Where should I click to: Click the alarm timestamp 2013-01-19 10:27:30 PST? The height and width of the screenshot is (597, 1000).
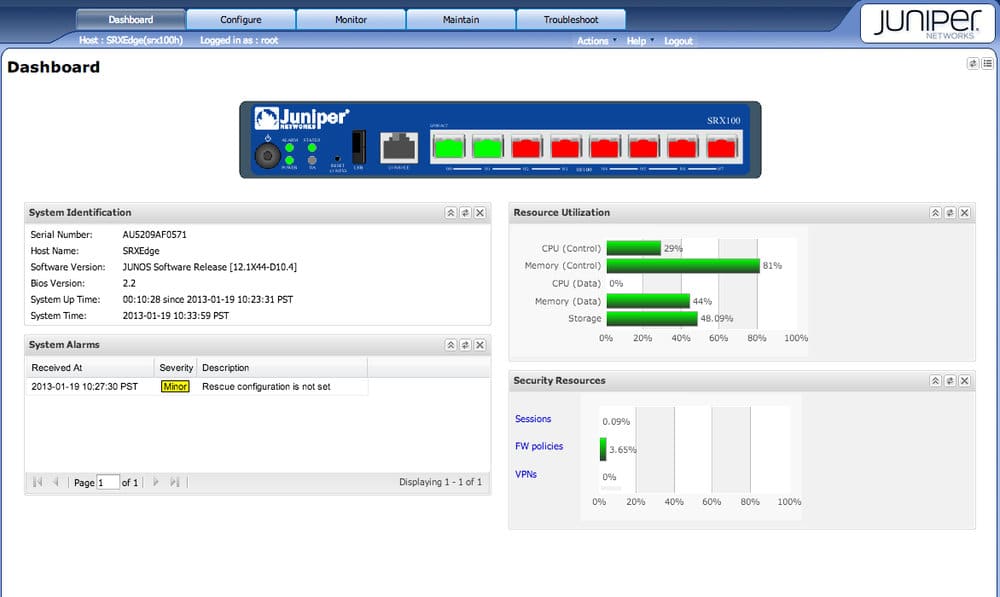tap(84, 387)
